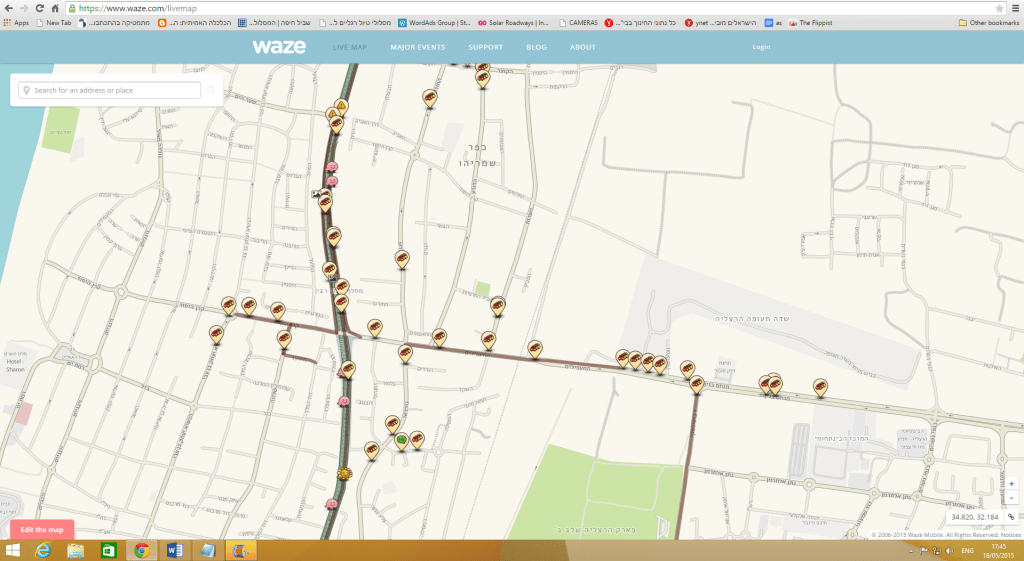Click the permalink chain icon beside coordinates
Screen dimensions: 1024x561
(x=1011, y=517)
